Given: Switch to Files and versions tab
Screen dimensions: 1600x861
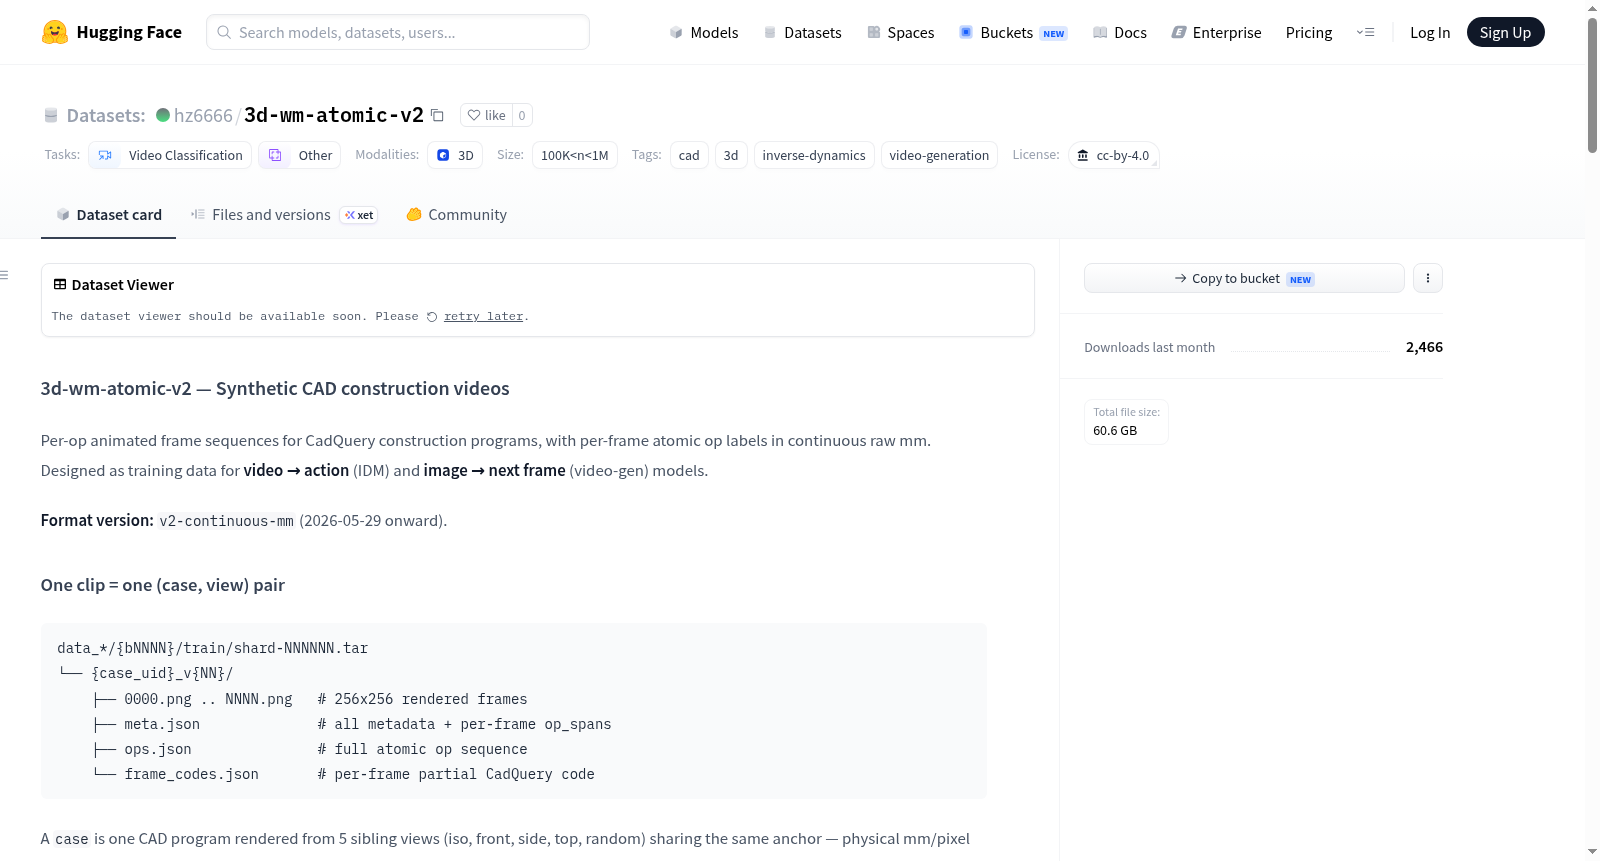Looking at the screenshot, I should pos(284,215).
